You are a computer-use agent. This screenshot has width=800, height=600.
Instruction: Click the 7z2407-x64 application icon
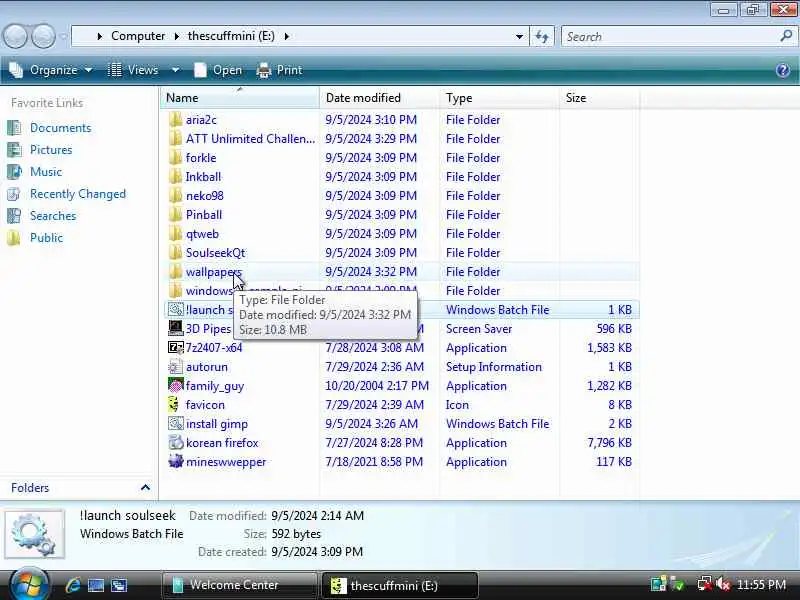(176, 348)
